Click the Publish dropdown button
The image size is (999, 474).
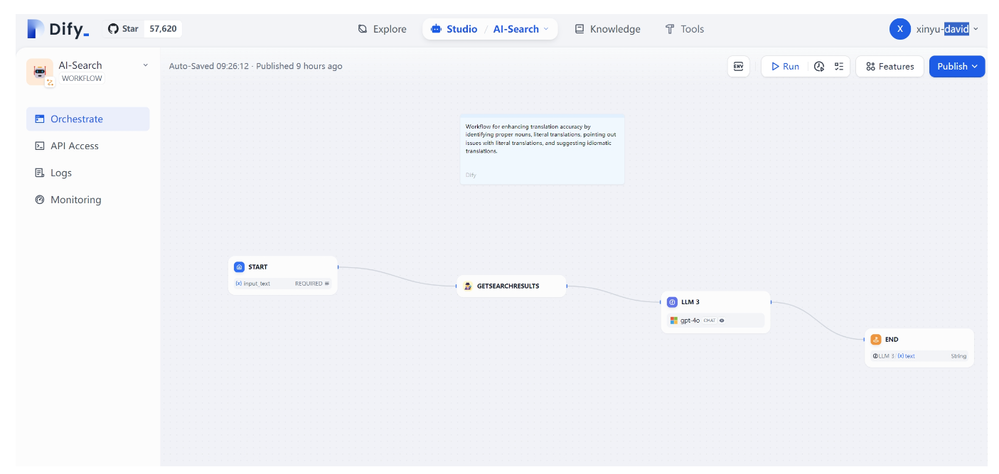[x=957, y=66]
